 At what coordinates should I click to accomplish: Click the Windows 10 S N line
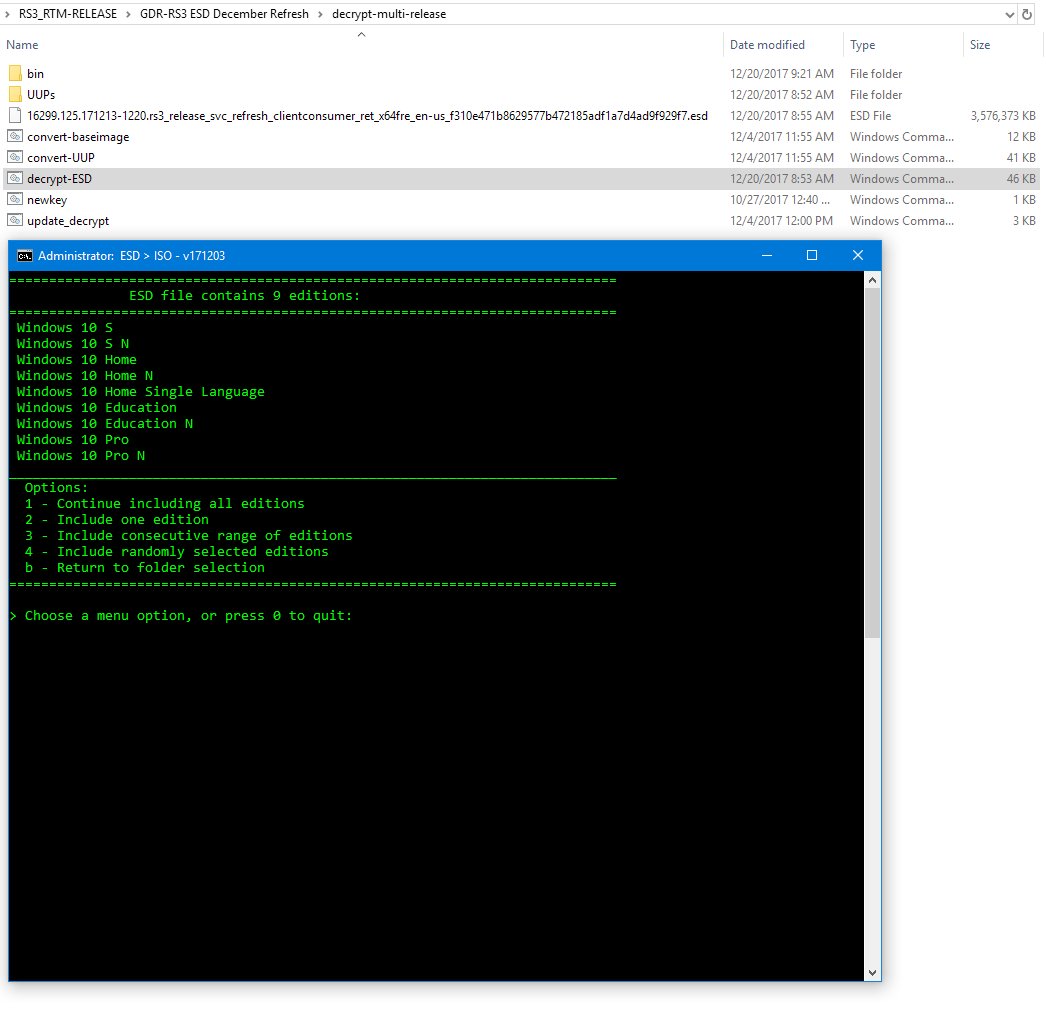click(x=73, y=343)
